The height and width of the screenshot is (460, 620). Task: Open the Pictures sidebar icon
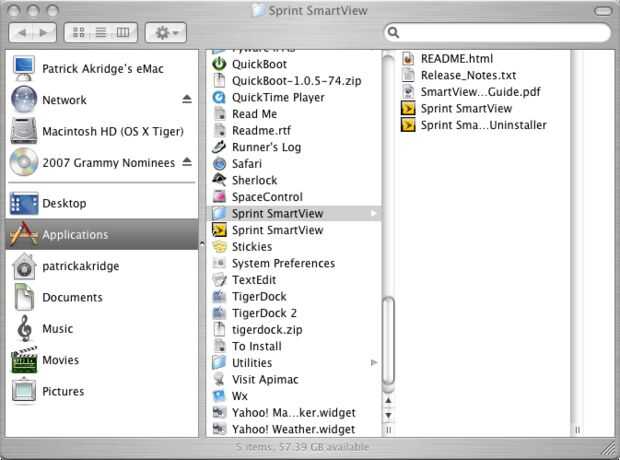click(x=24, y=391)
